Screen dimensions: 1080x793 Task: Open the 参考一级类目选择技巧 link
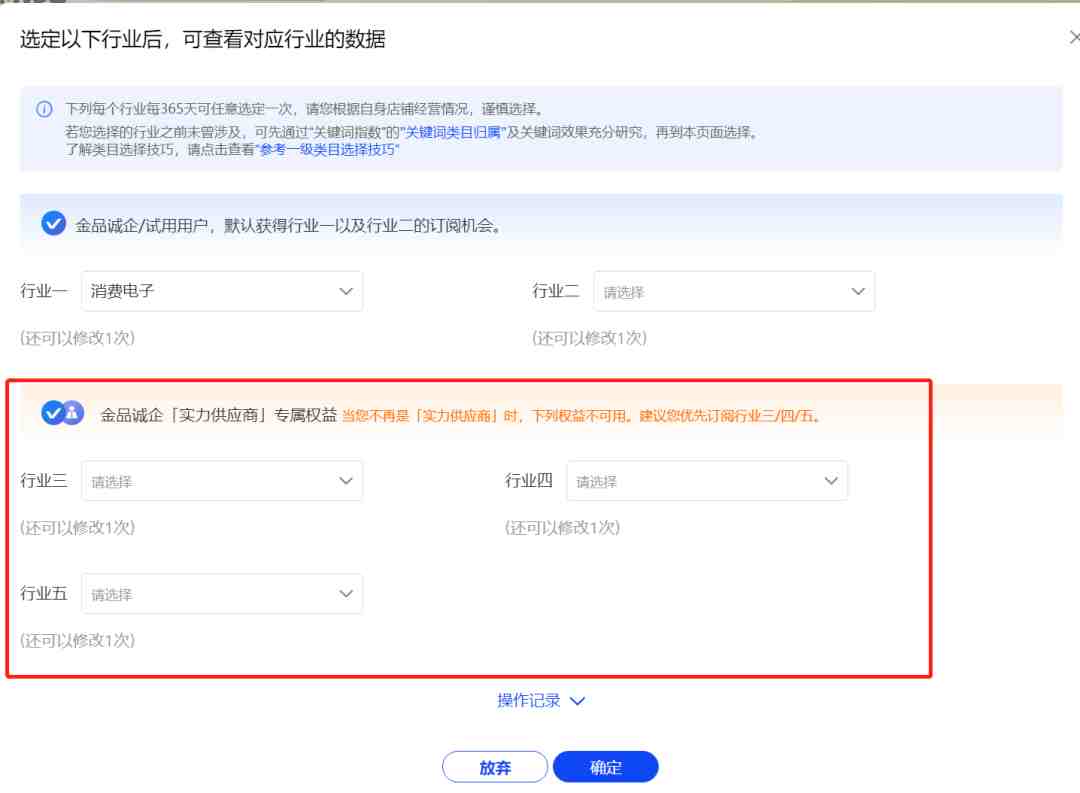pyautogui.click(x=327, y=150)
